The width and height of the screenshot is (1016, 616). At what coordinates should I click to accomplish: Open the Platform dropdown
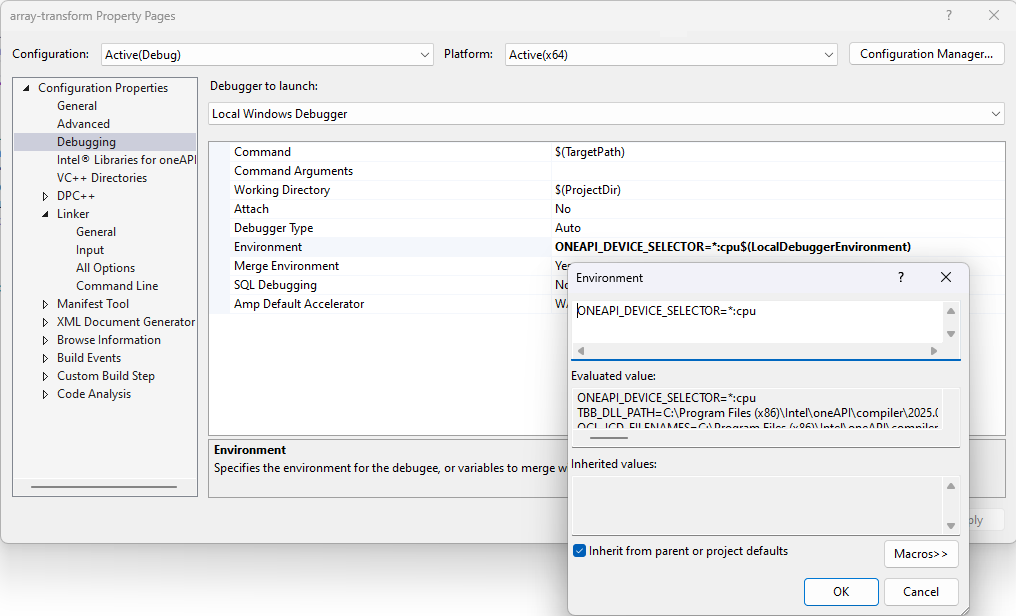click(x=828, y=54)
